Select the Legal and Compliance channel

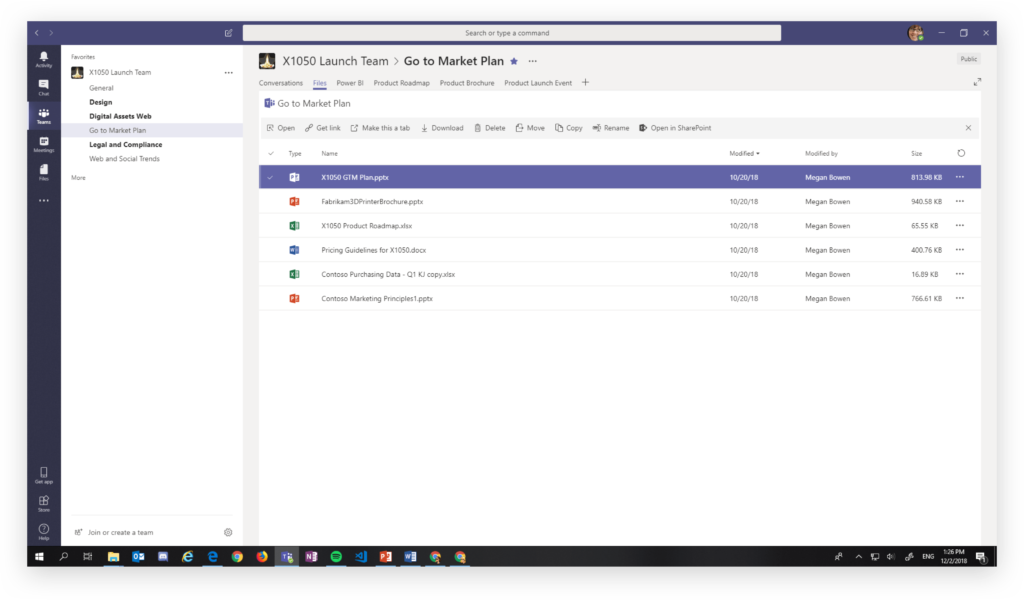pos(125,145)
